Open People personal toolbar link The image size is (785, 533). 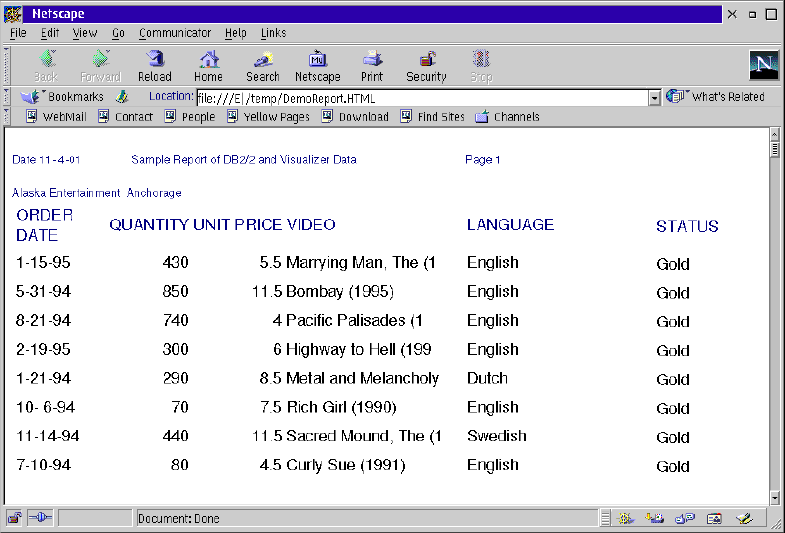190,117
